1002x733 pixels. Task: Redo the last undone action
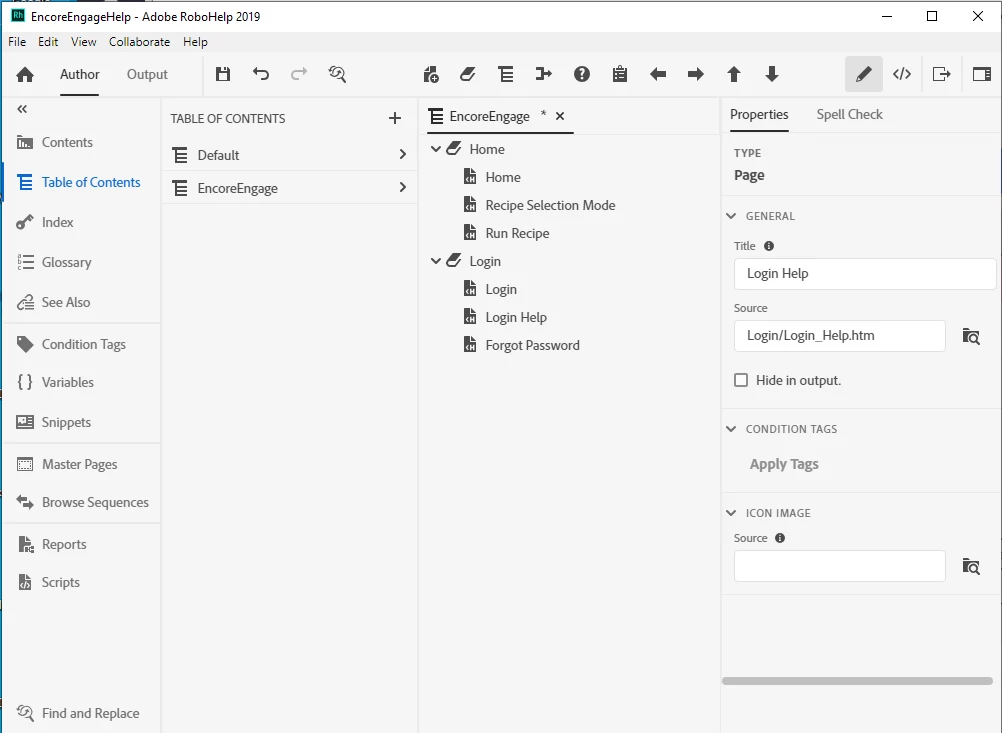[298, 74]
